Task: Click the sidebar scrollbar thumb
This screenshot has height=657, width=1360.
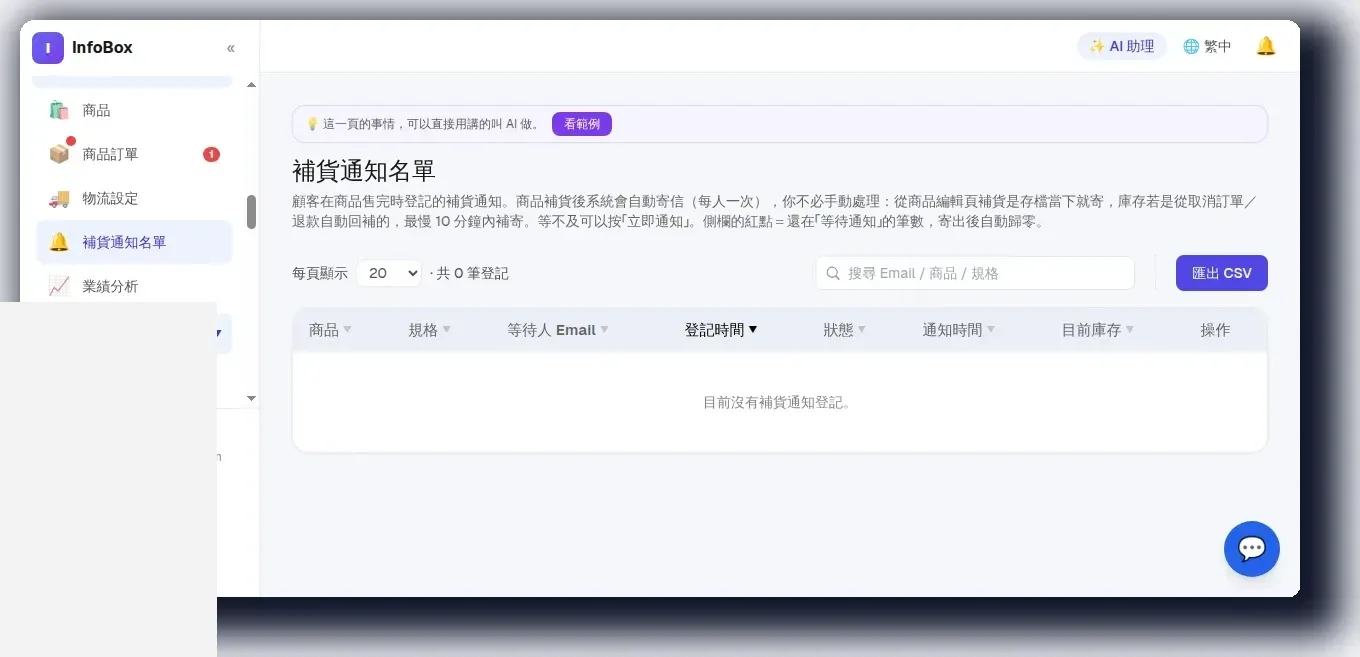Action: [251, 212]
